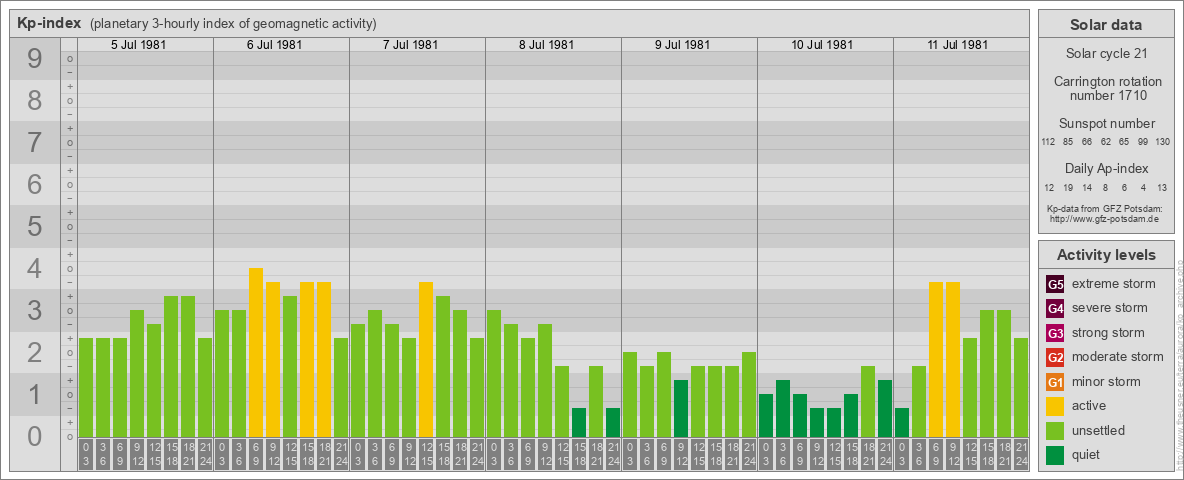Image resolution: width=1184 pixels, height=480 pixels.
Task: Click the yellow 6-9 bar on 6 Jul 1981
Action: pyautogui.click(x=256, y=352)
